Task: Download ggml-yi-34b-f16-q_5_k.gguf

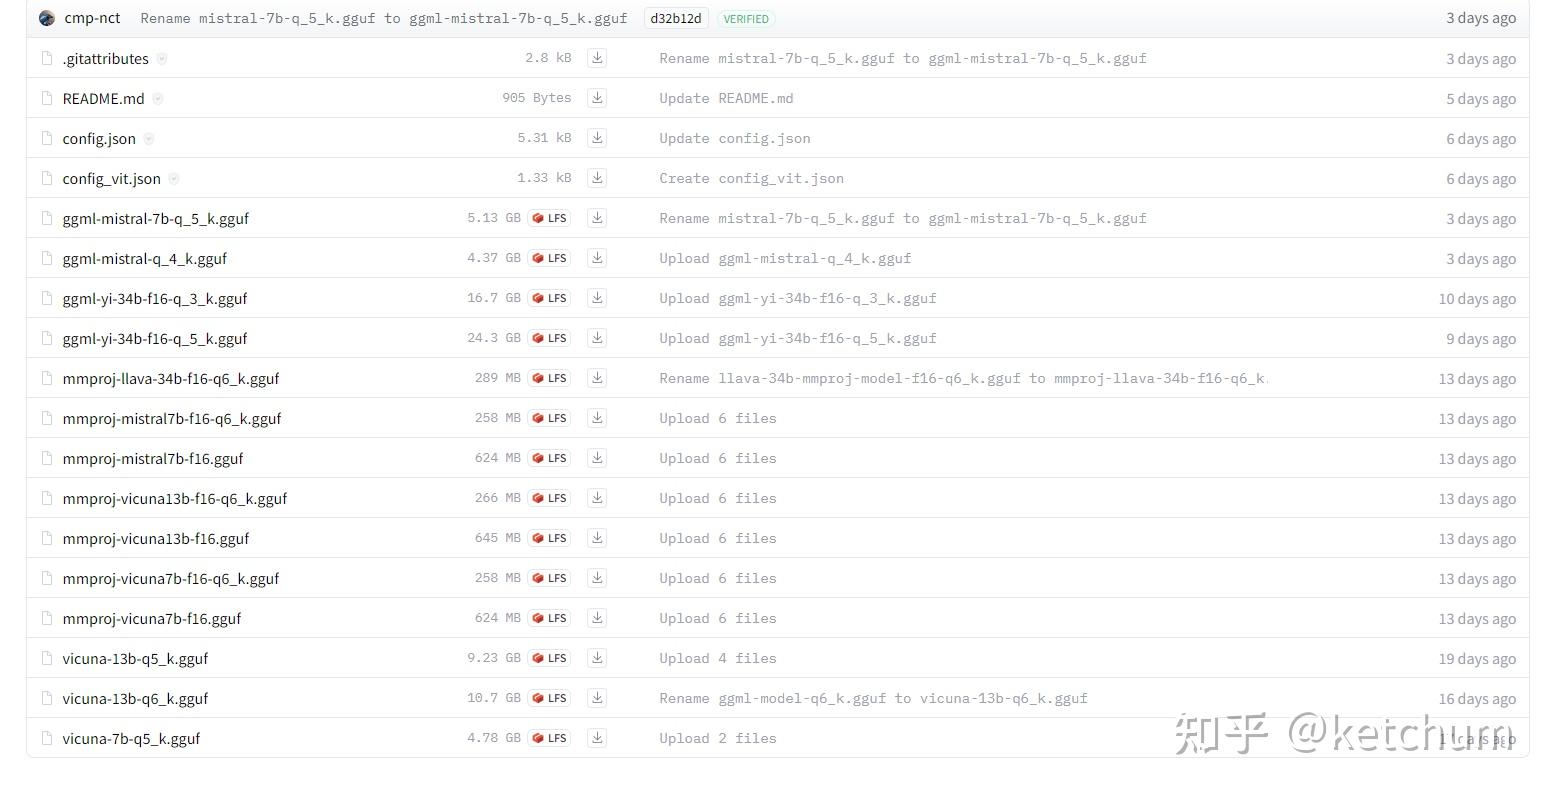Action: [597, 337]
